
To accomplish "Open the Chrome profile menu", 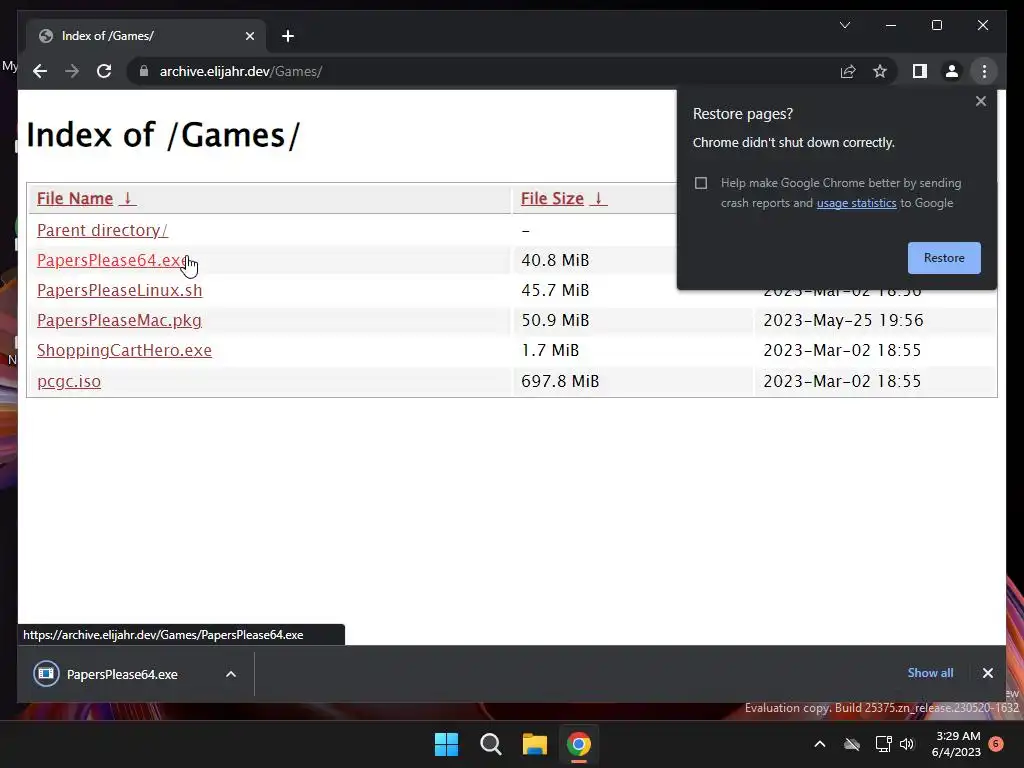I will pyautogui.click(x=952, y=71).
